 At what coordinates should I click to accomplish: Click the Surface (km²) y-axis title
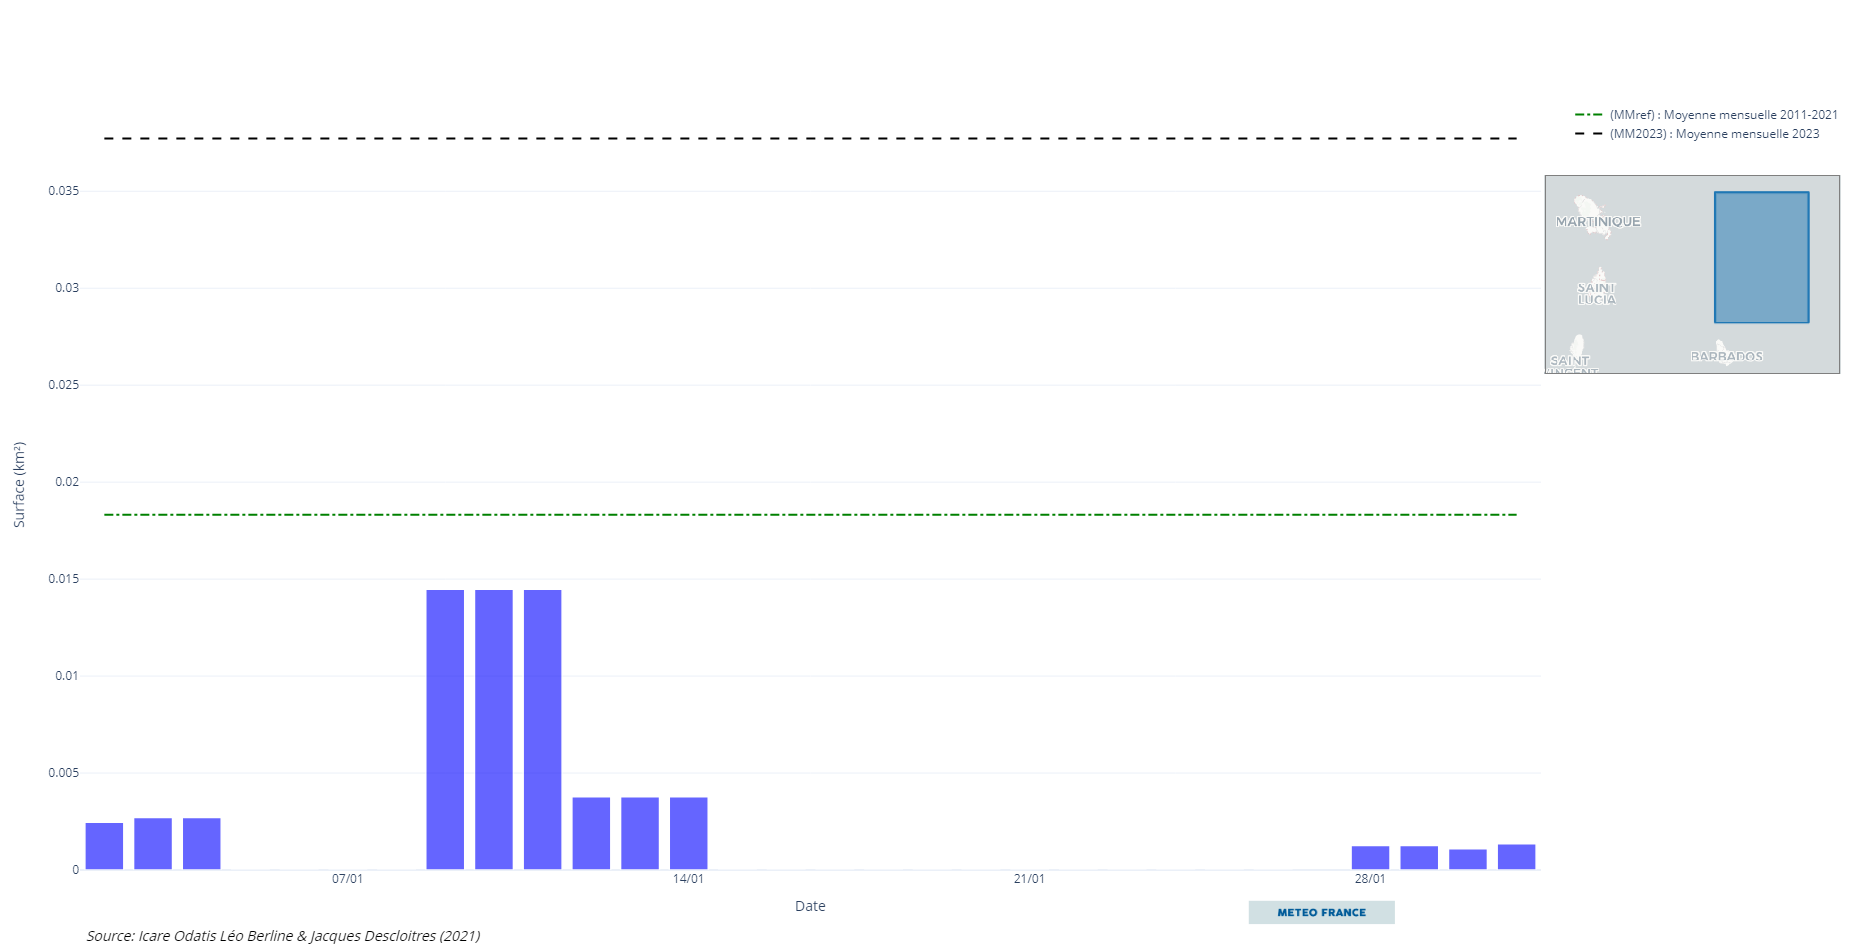point(19,485)
